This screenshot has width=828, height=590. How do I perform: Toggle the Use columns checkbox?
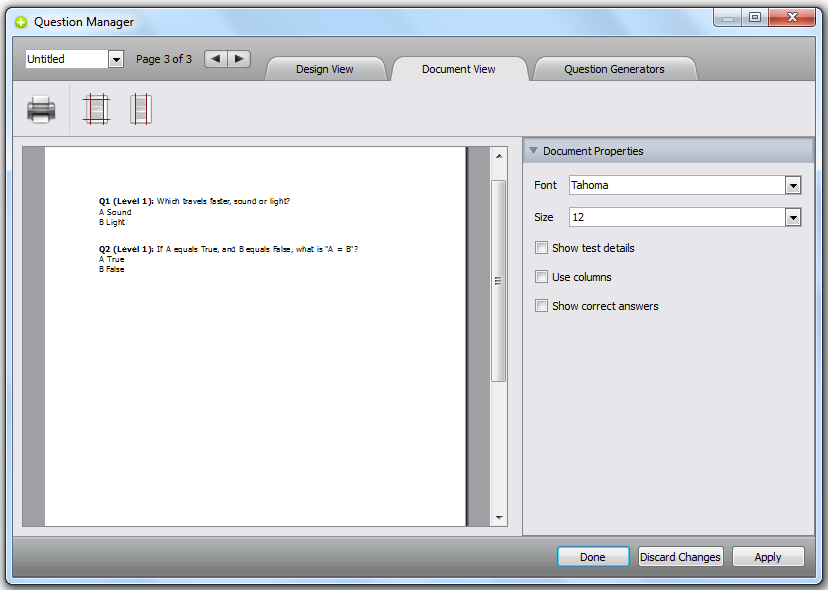click(x=541, y=277)
